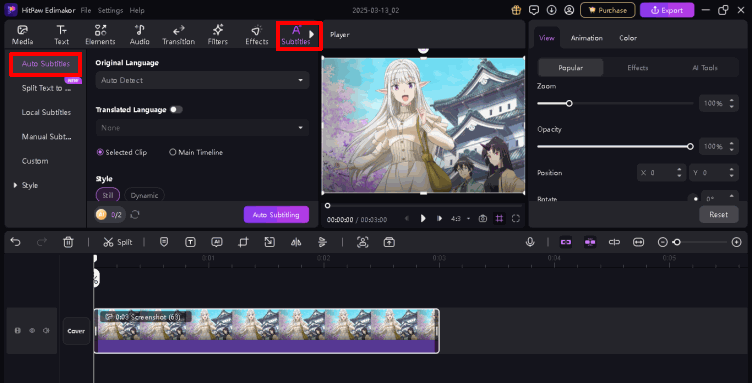Open the Media panel
753x384 pixels.
point(22,35)
